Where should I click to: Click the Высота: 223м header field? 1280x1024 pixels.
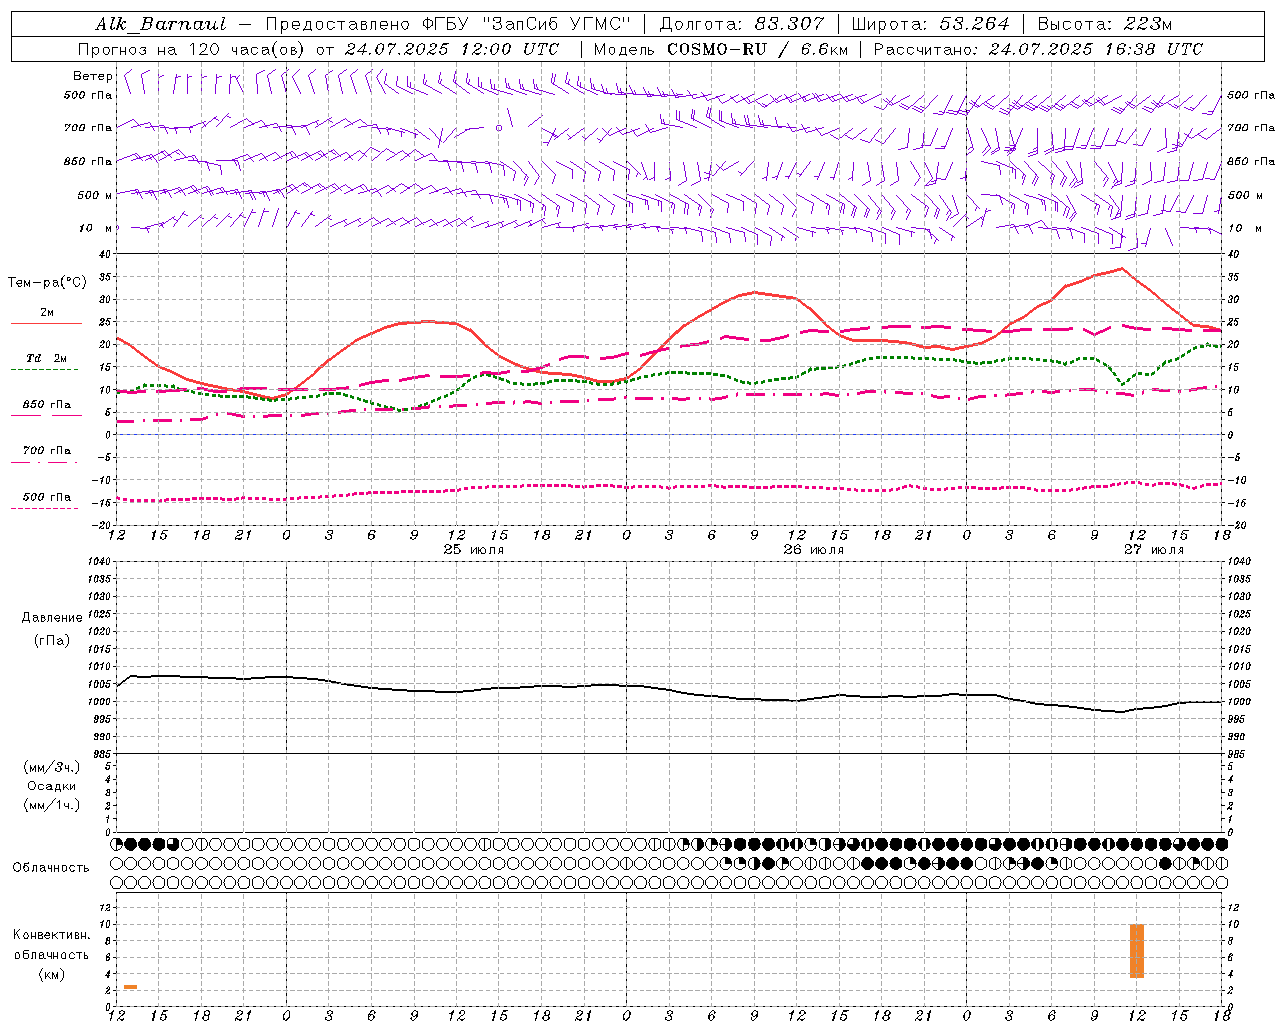point(1104,24)
